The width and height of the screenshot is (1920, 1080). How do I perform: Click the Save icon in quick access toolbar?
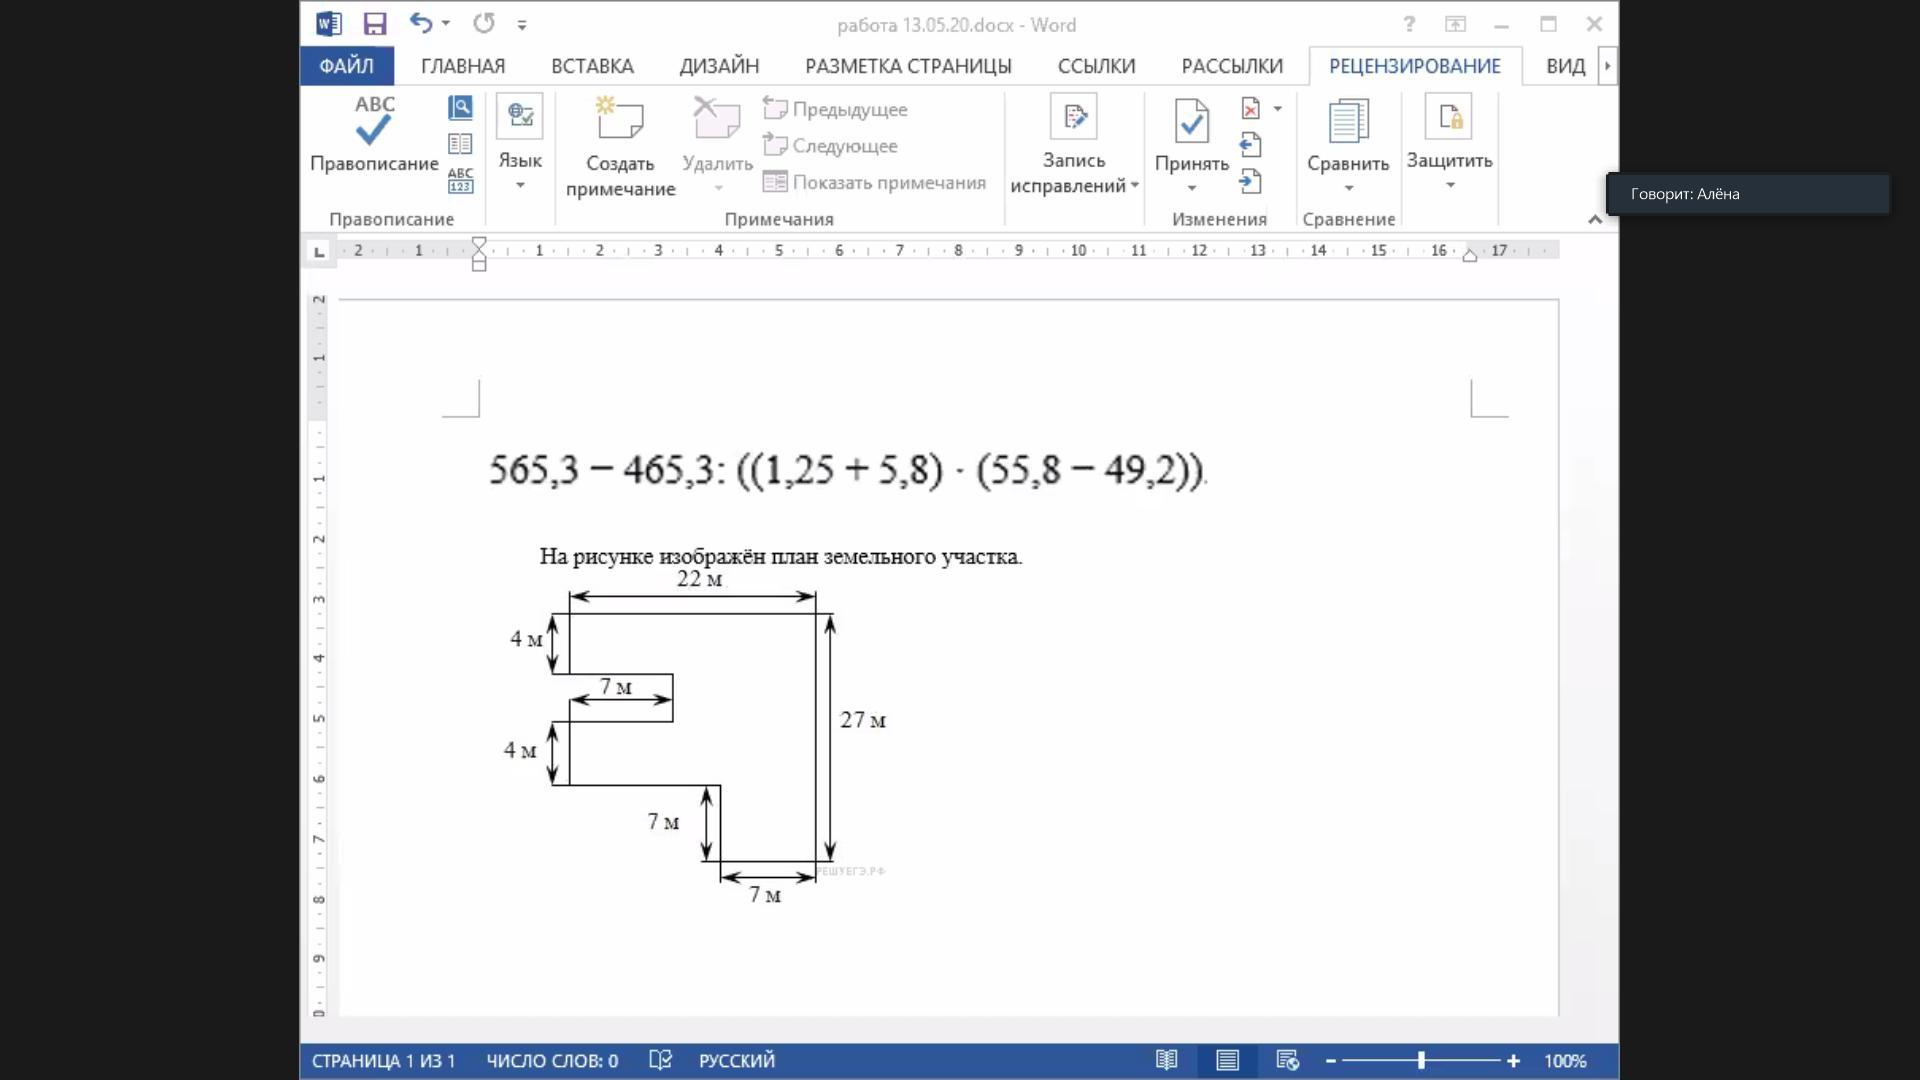click(x=375, y=24)
